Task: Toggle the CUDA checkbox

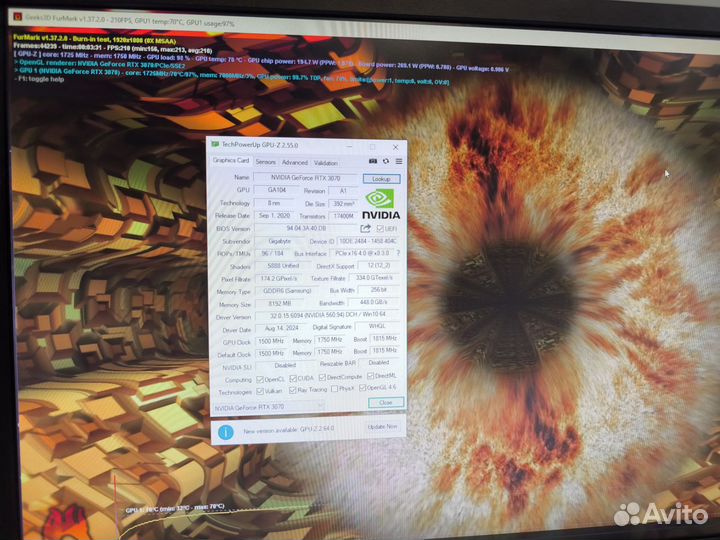Action: (293, 378)
